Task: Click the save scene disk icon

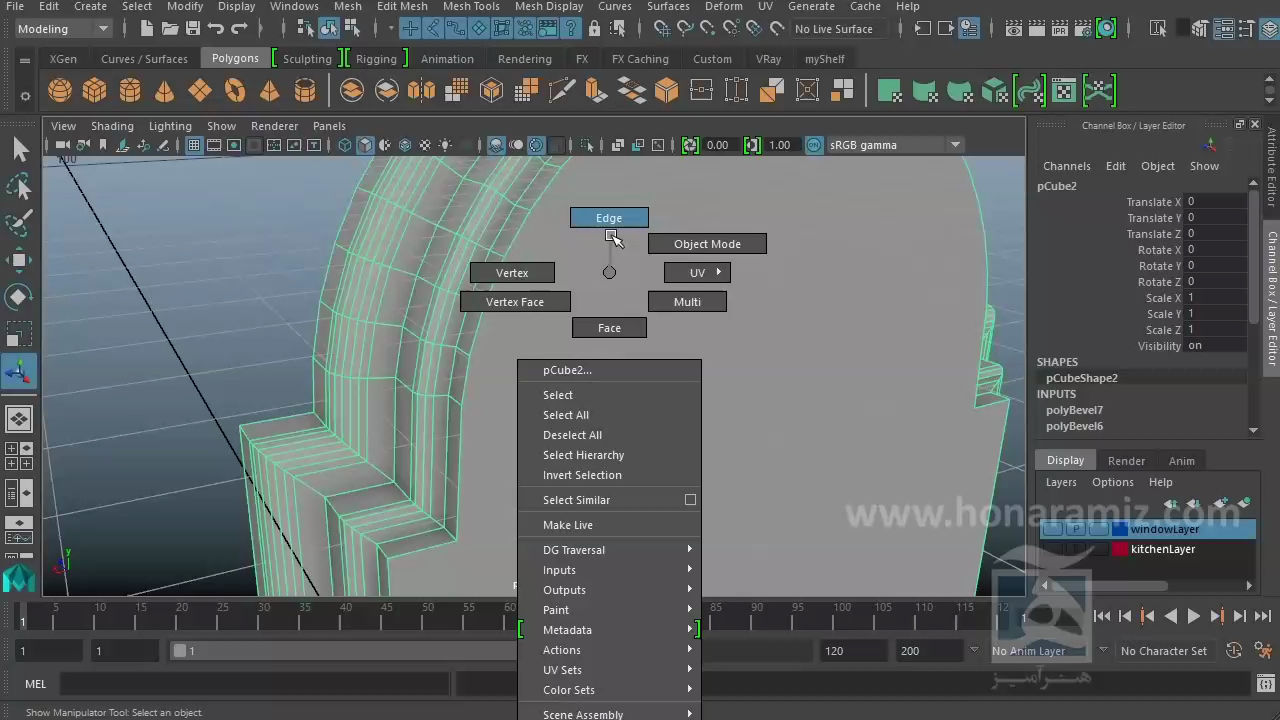Action: click(x=193, y=29)
